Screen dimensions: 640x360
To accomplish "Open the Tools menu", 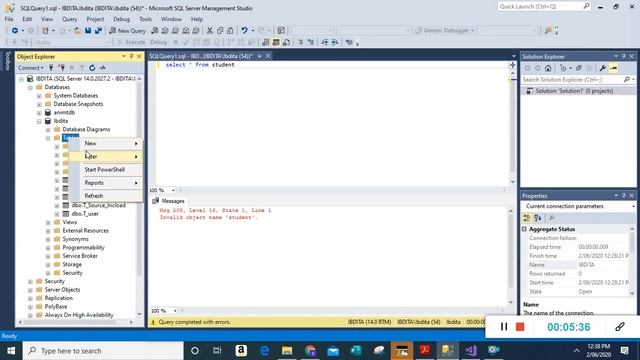I will click(x=145, y=19).
